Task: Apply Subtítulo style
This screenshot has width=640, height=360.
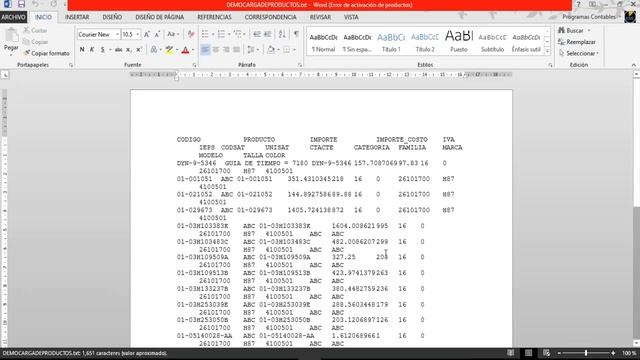Action: coord(492,42)
